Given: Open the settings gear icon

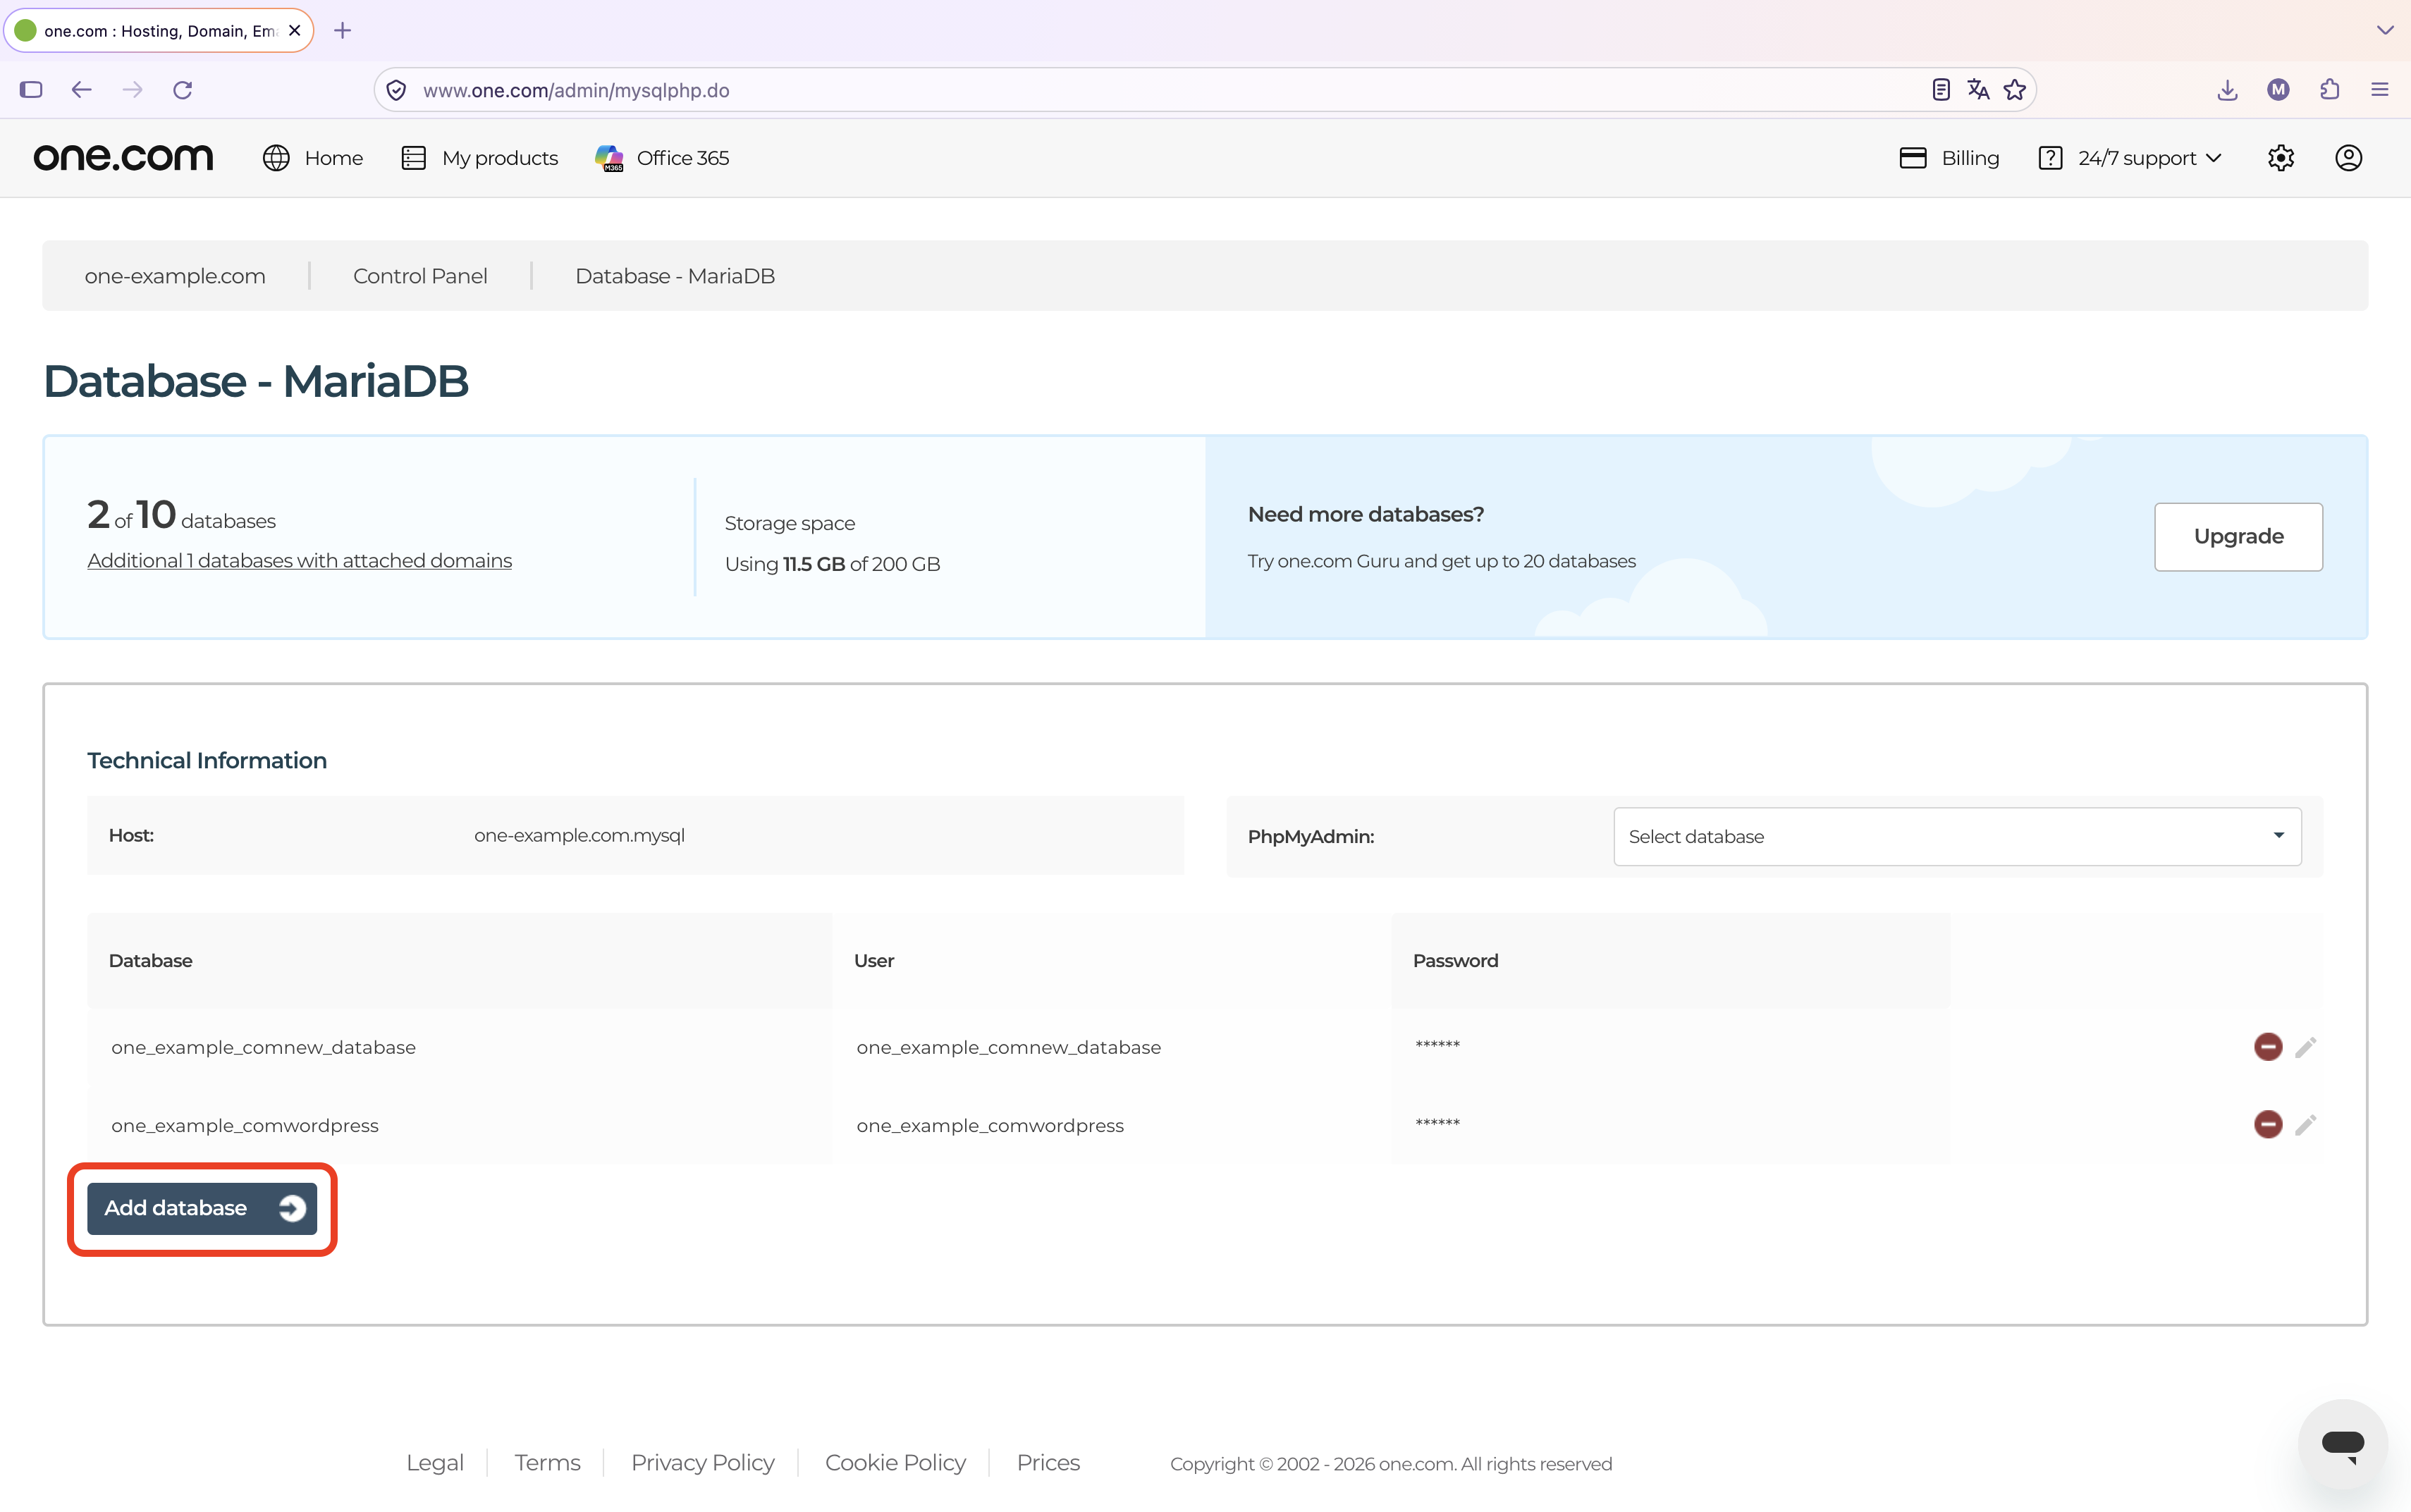Looking at the screenshot, I should pyautogui.click(x=2280, y=158).
